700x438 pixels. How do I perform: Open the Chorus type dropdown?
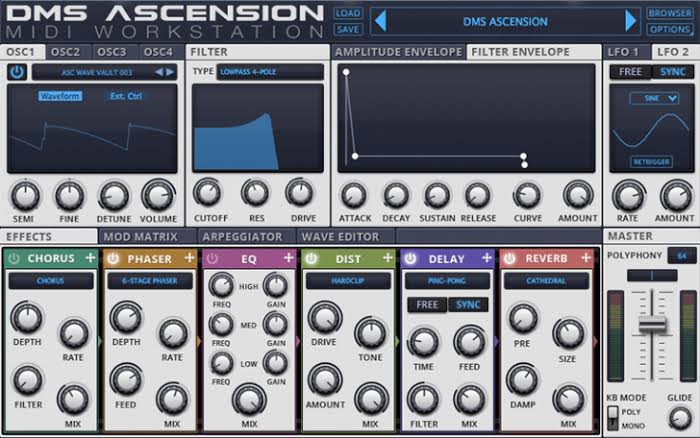click(51, 281)
